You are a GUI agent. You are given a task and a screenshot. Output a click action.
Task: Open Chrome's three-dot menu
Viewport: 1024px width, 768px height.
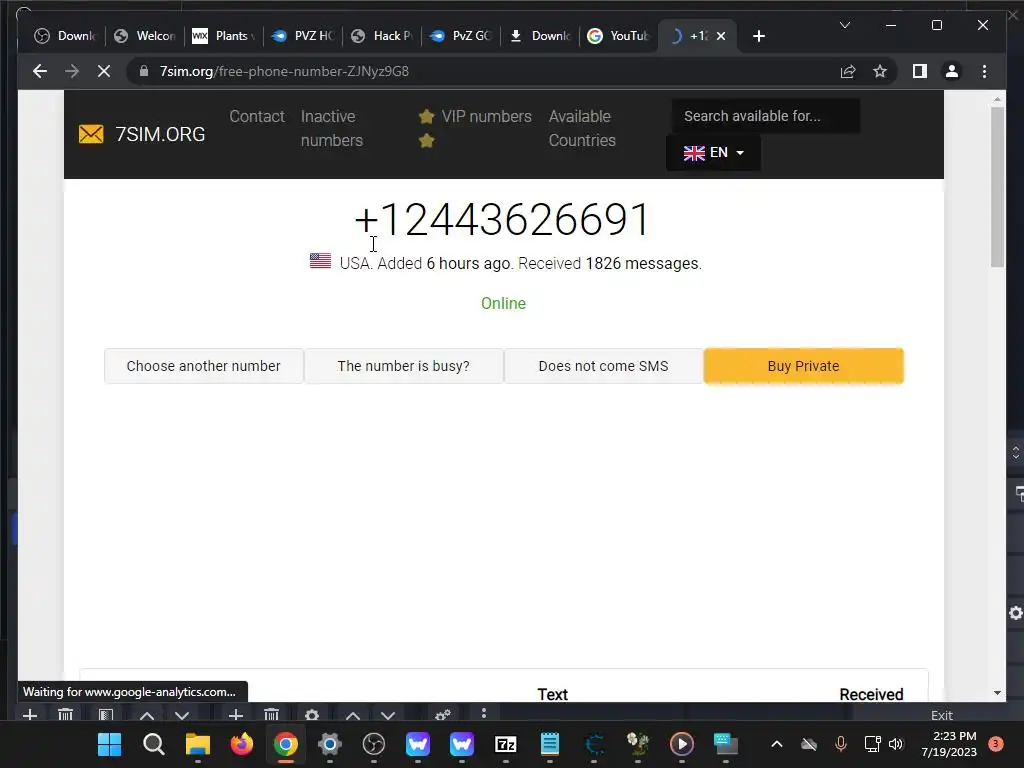pos(984,71)
